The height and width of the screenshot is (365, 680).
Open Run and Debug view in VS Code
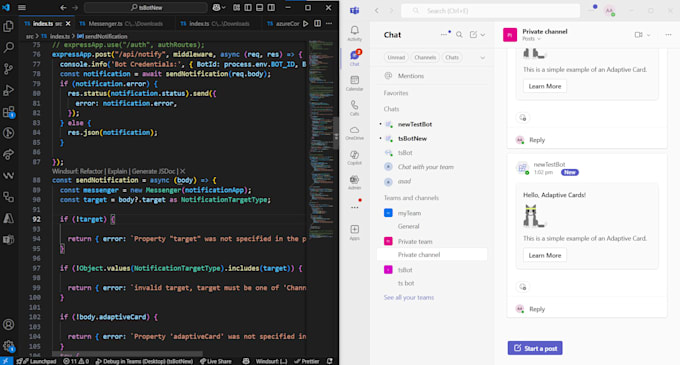tap(8, 90)
